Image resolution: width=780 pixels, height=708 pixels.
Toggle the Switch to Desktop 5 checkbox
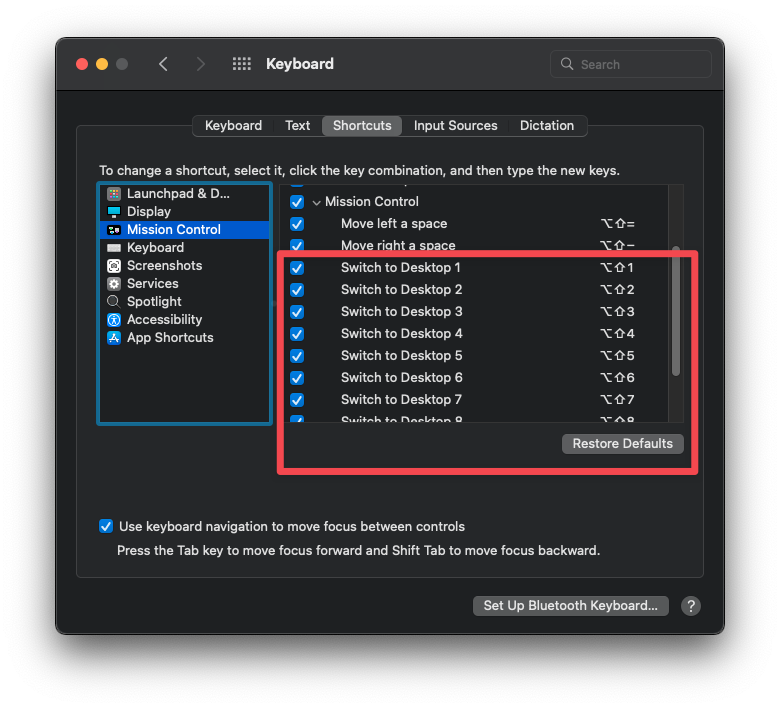click(x=297, y=356)
